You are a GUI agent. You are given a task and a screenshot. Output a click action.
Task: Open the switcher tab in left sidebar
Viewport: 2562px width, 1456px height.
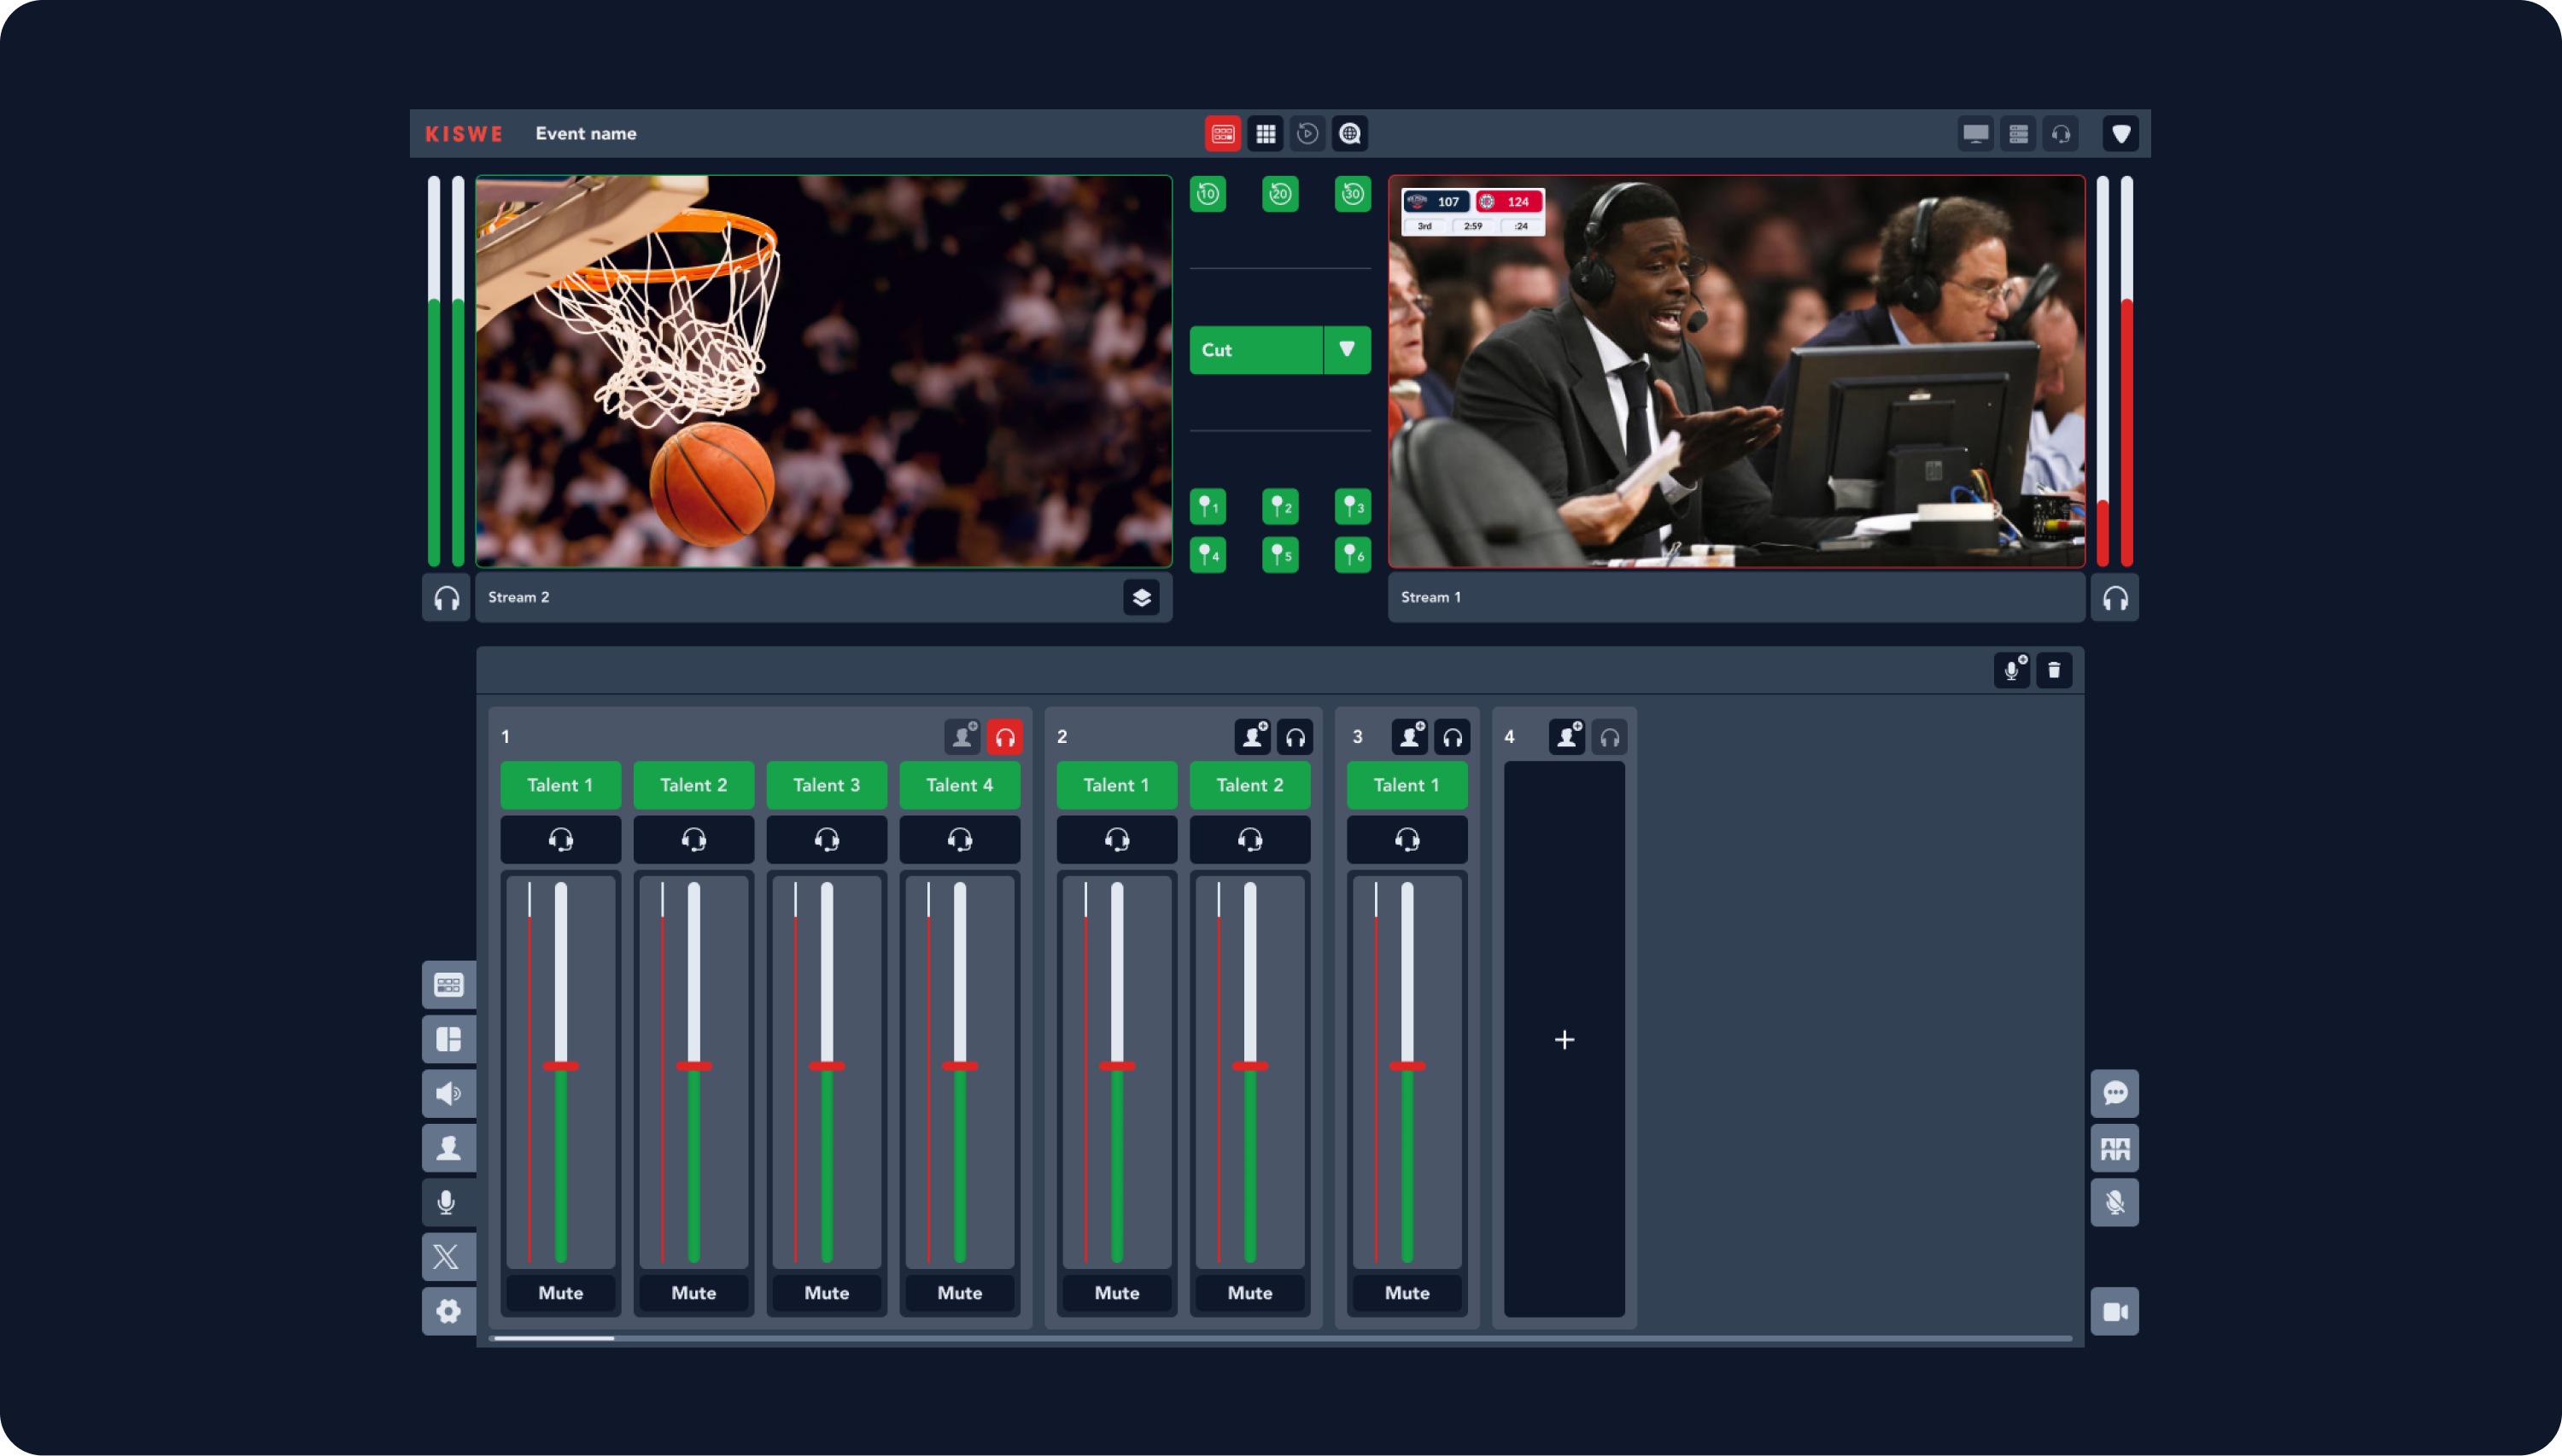click(x=448, y=986)
